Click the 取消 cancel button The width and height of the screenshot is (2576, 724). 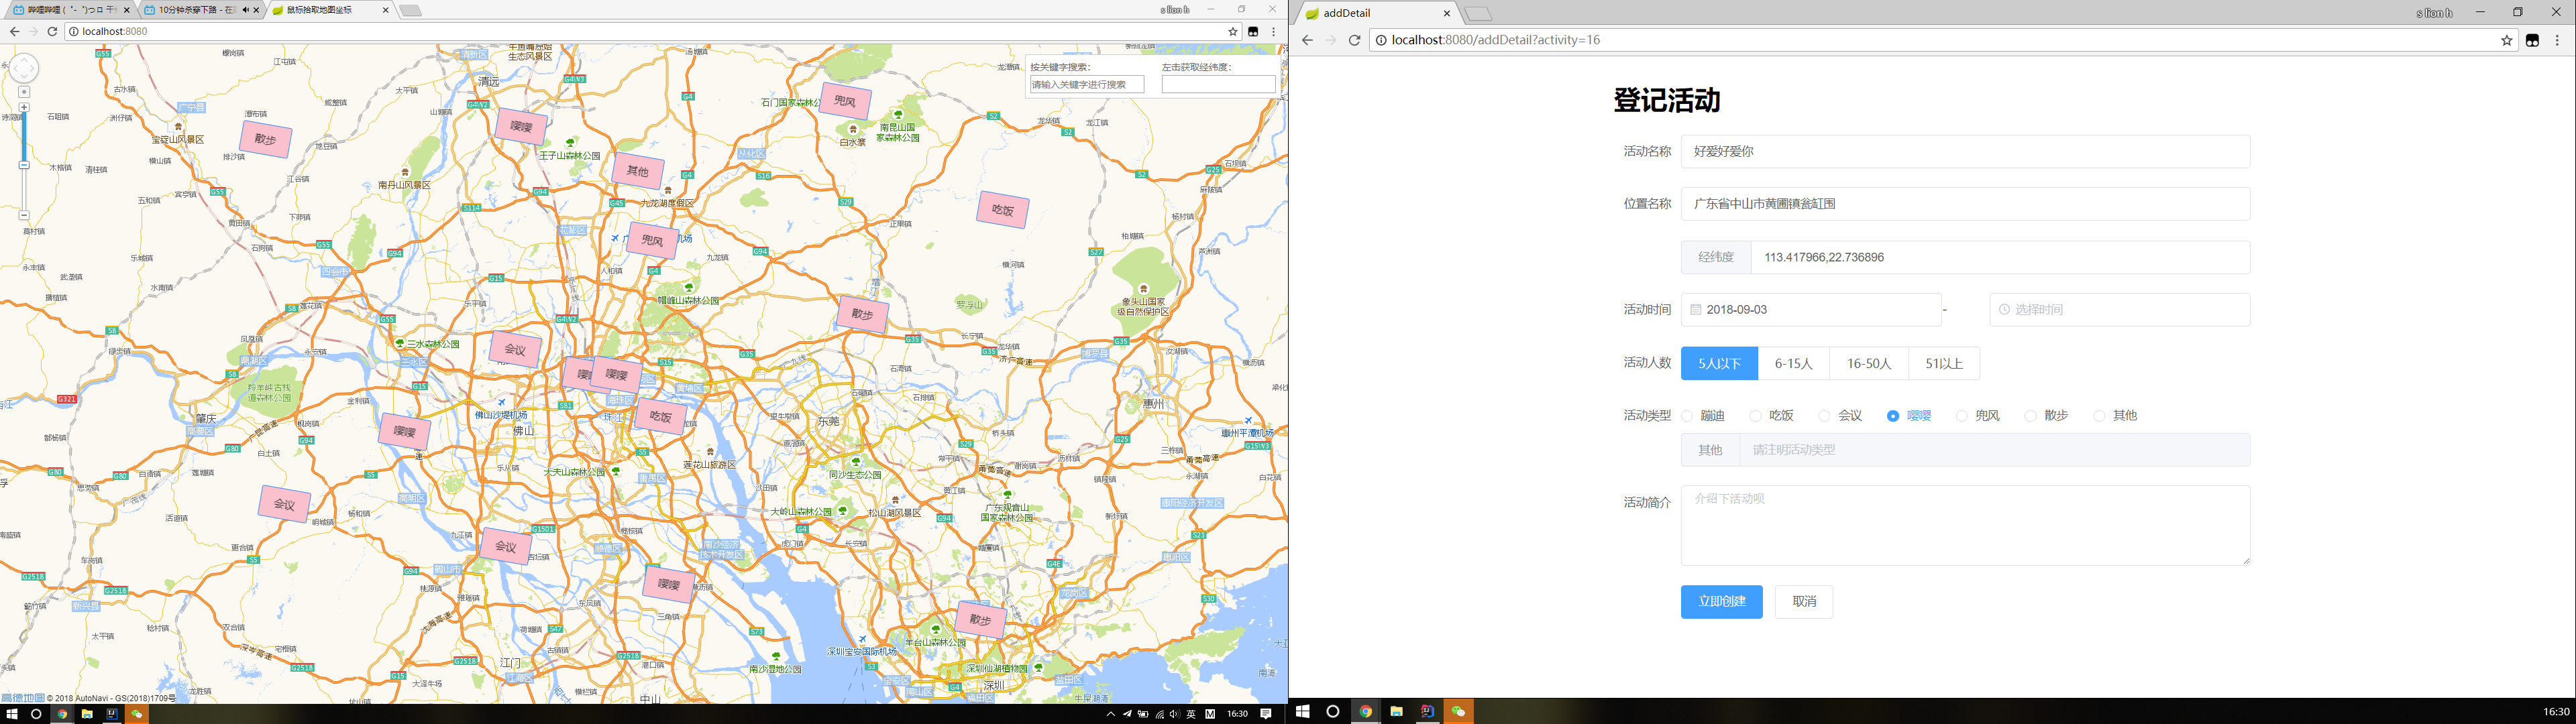click(x=1803, y=602)
